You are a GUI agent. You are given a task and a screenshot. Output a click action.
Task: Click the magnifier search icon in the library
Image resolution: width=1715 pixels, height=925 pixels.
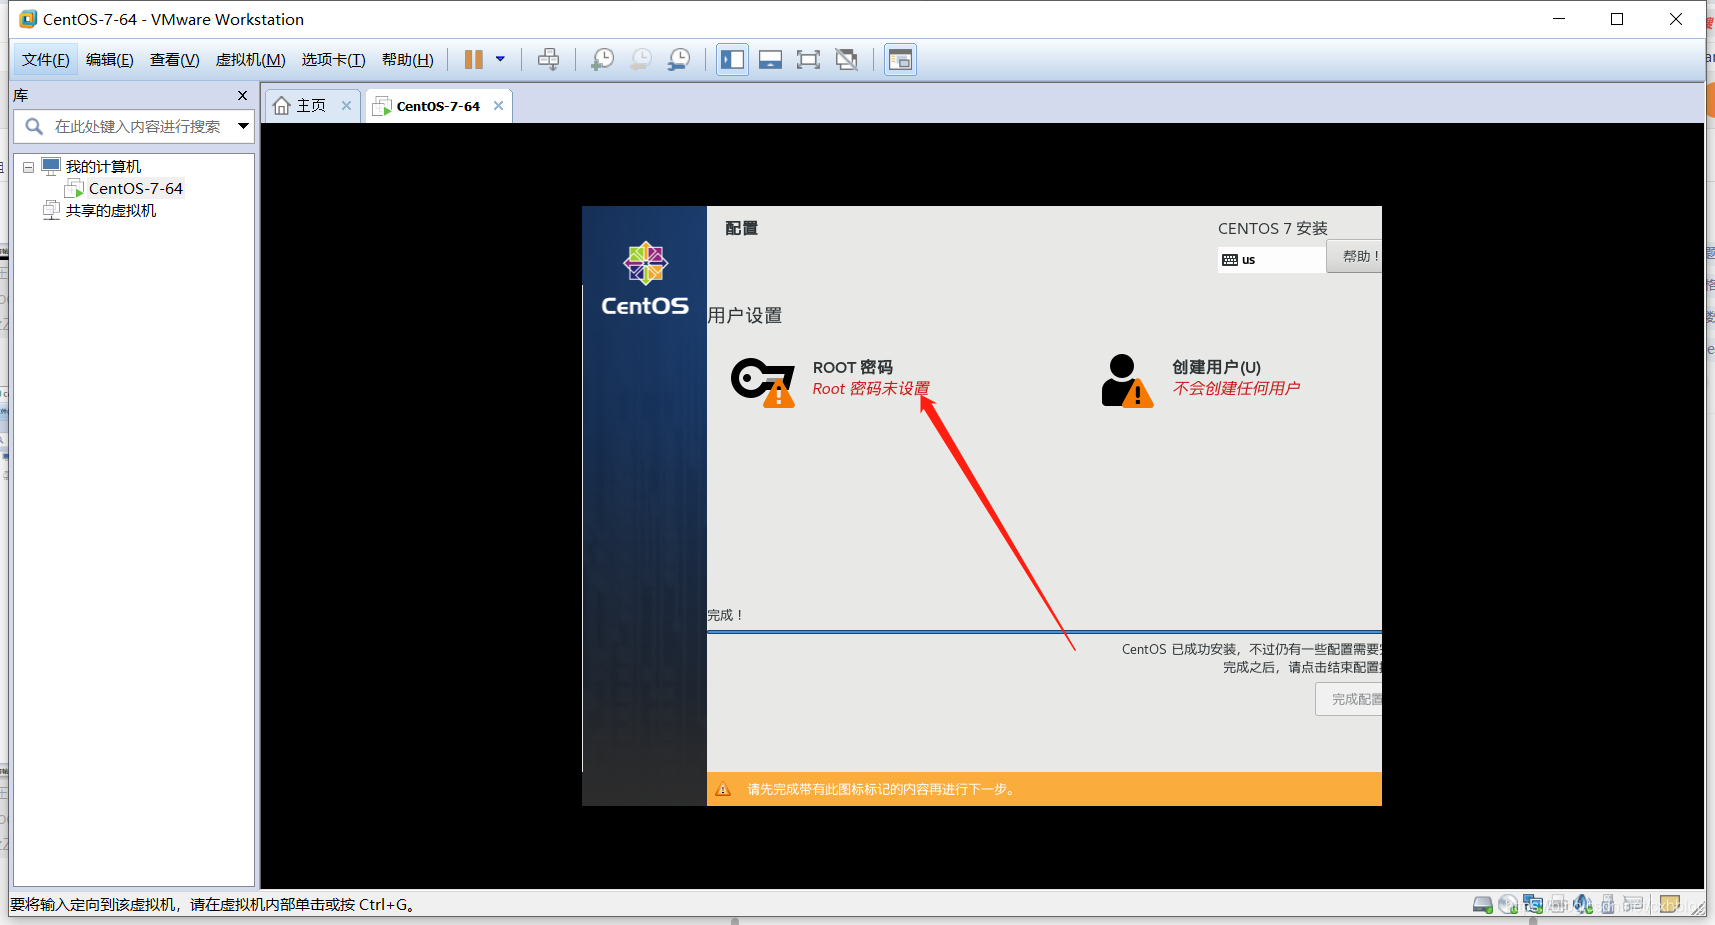tap(34, 126)
